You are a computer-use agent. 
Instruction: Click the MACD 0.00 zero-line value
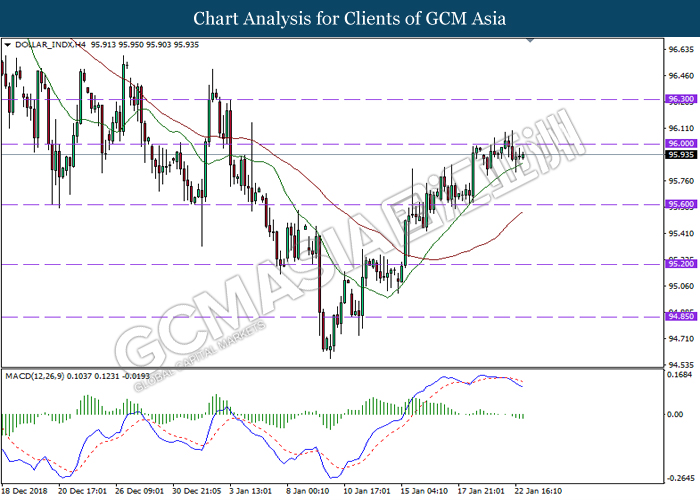pos(675,415)
